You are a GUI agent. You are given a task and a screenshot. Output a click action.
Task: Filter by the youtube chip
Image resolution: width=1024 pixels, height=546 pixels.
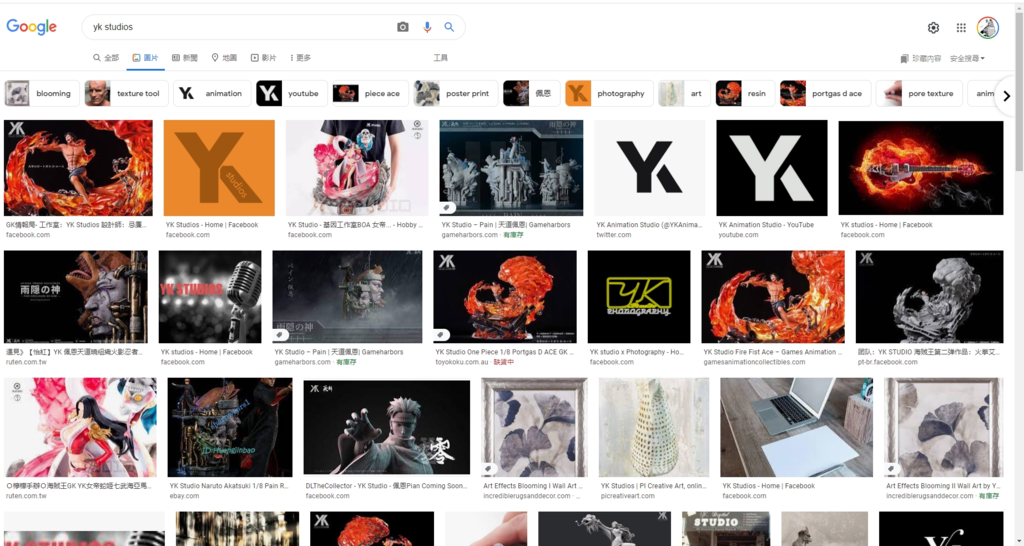[x=292, y=93]
